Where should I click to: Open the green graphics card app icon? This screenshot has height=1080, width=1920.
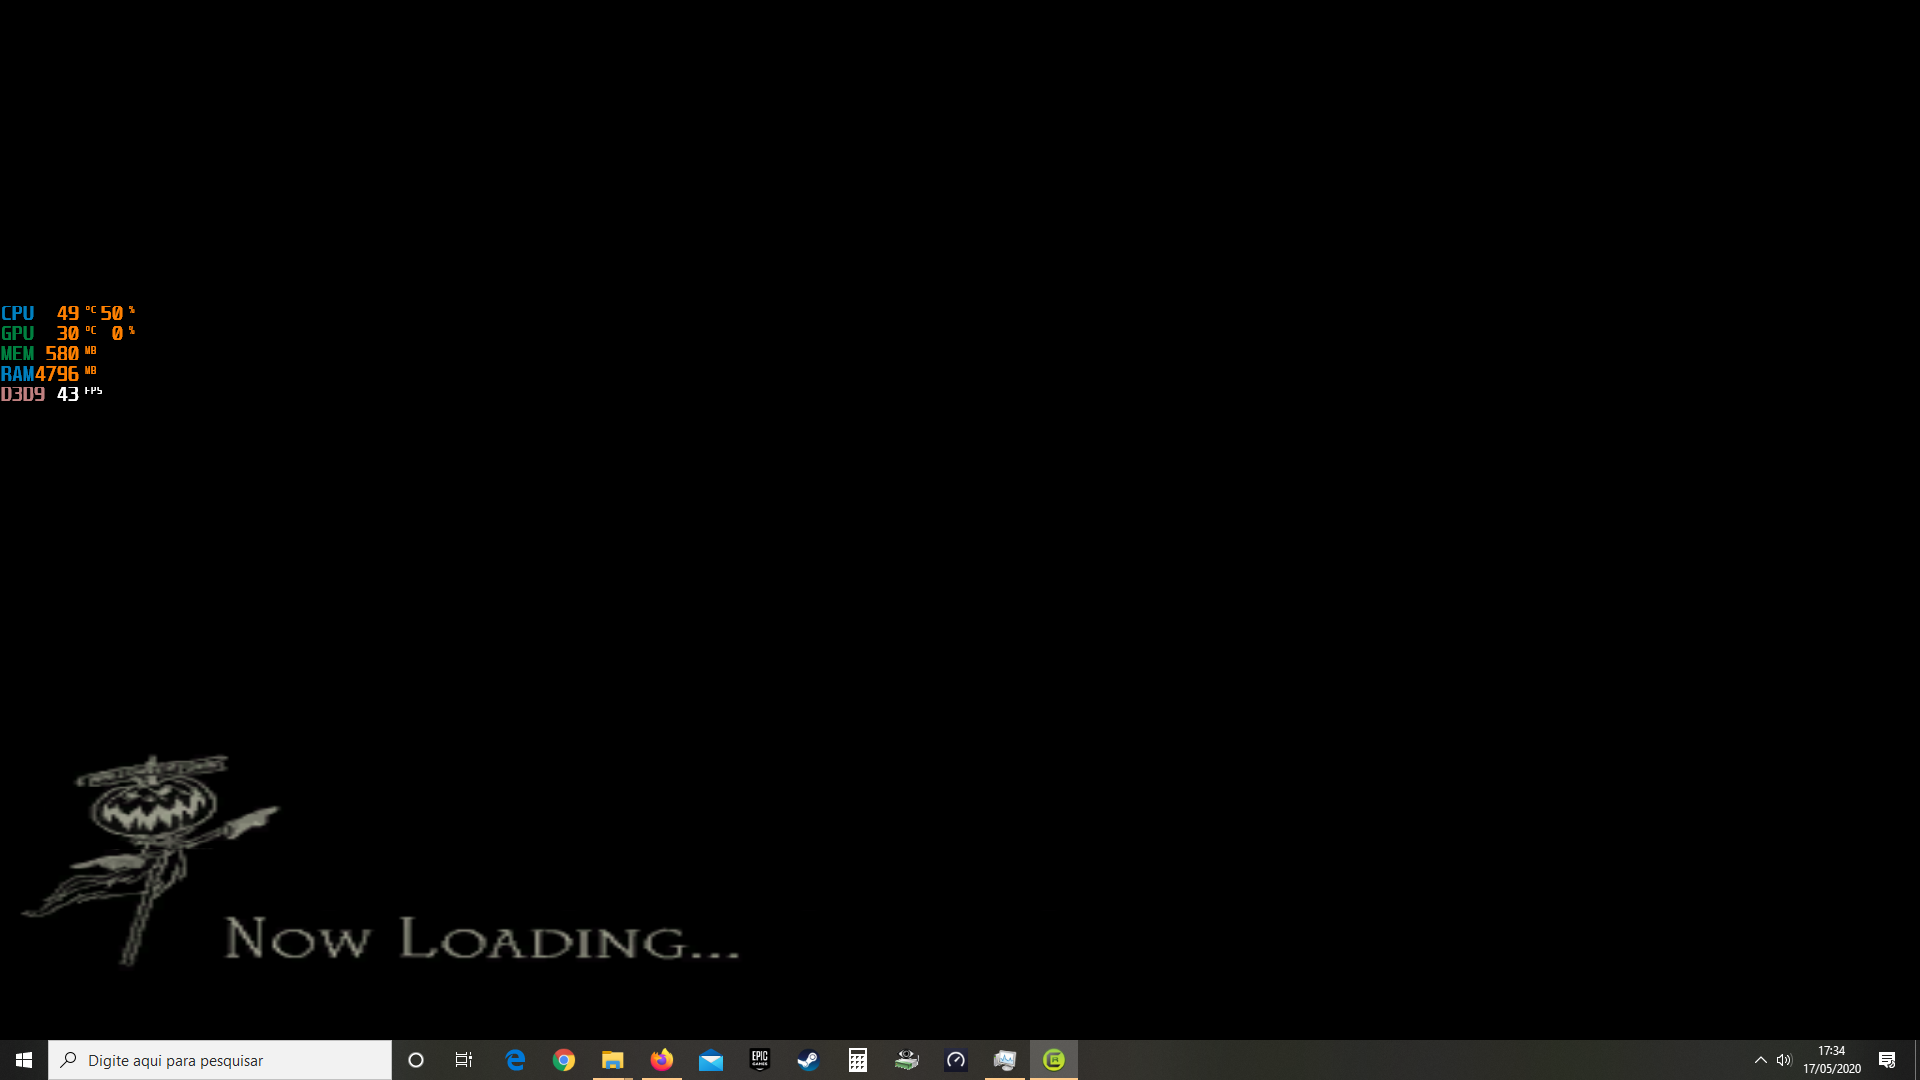(907, 1060)
